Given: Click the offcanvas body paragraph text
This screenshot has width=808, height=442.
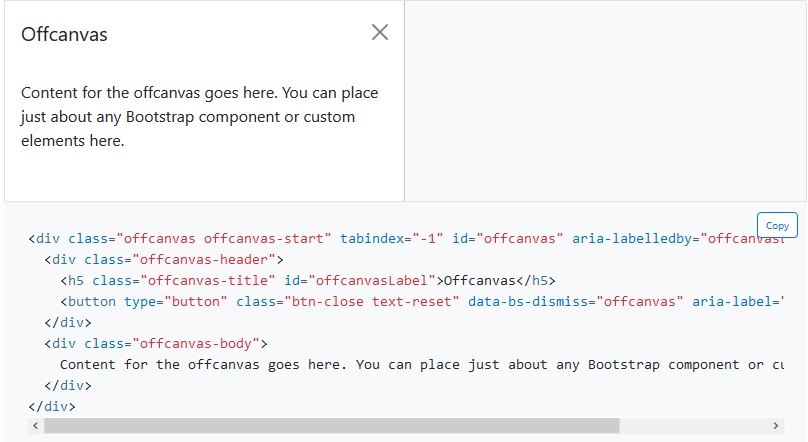Looking at the screenshot, I should tap(199, 117).
